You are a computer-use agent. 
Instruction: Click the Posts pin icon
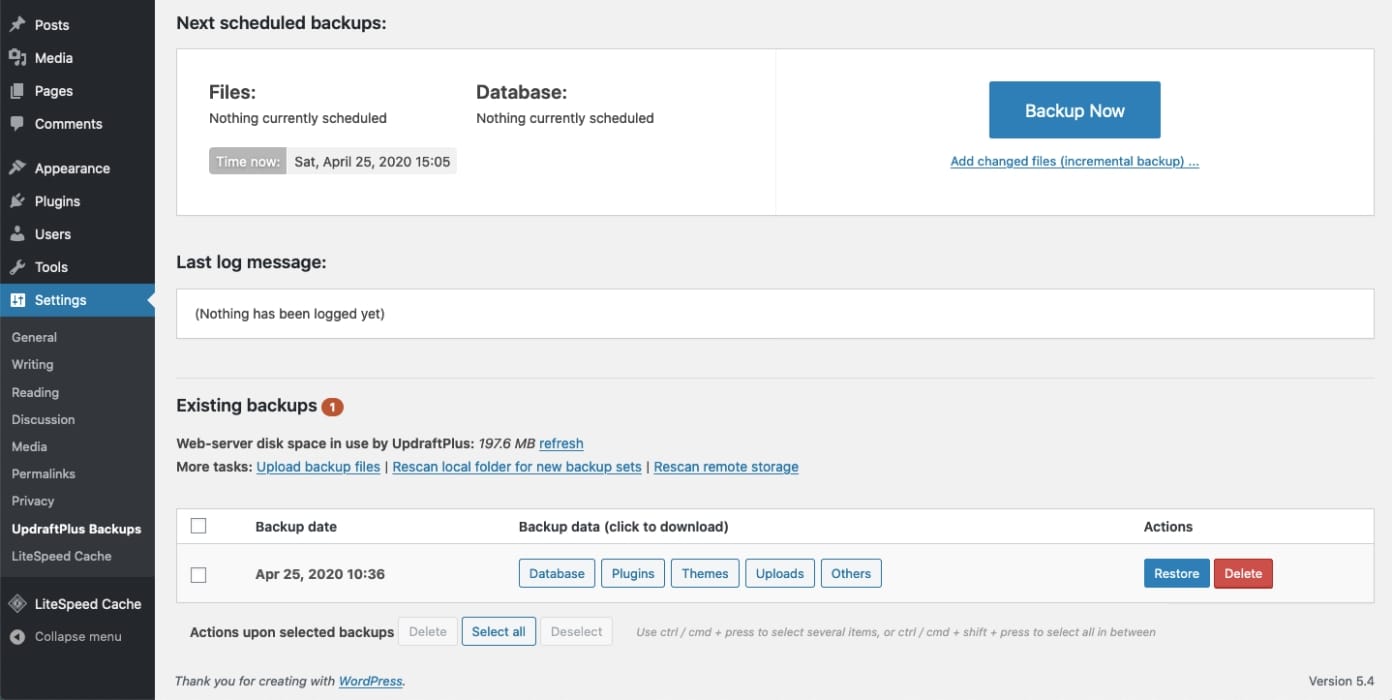[17, 25]
